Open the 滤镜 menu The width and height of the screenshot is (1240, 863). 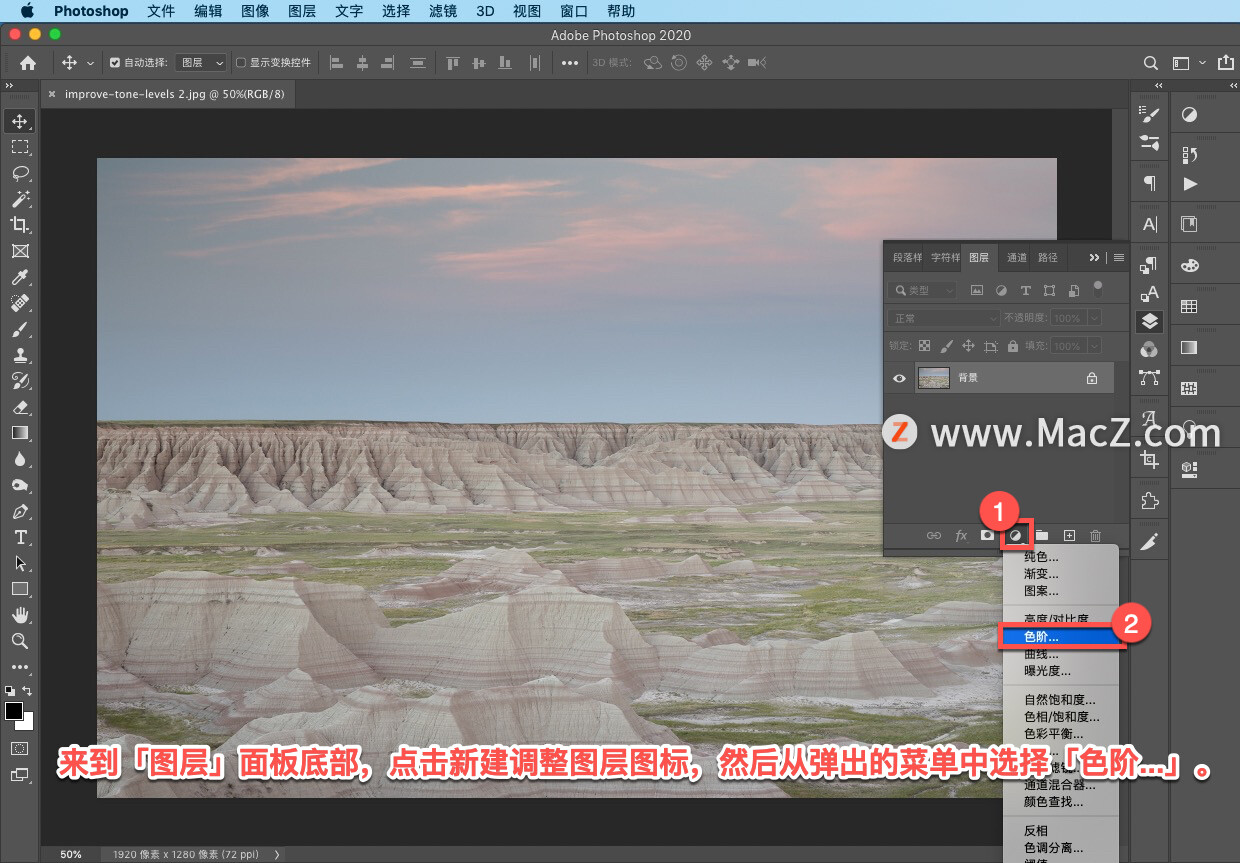pos(442,11)
